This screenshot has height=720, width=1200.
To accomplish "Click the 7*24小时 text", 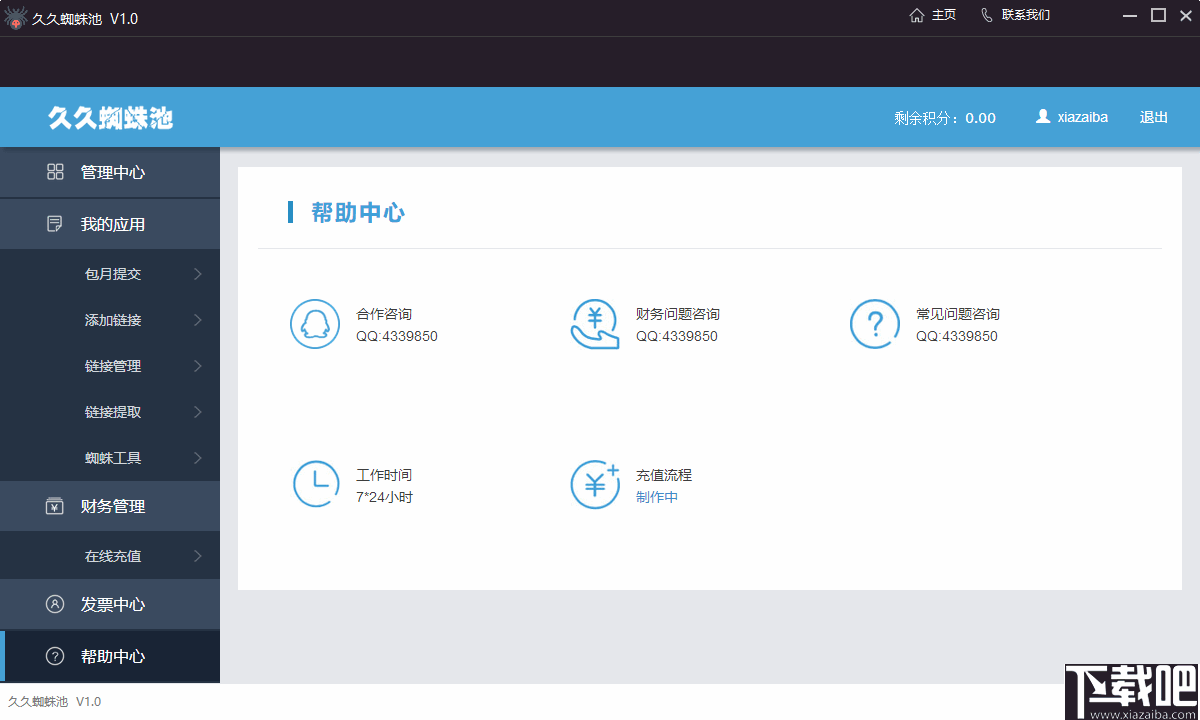I will [x=384, y=497].
